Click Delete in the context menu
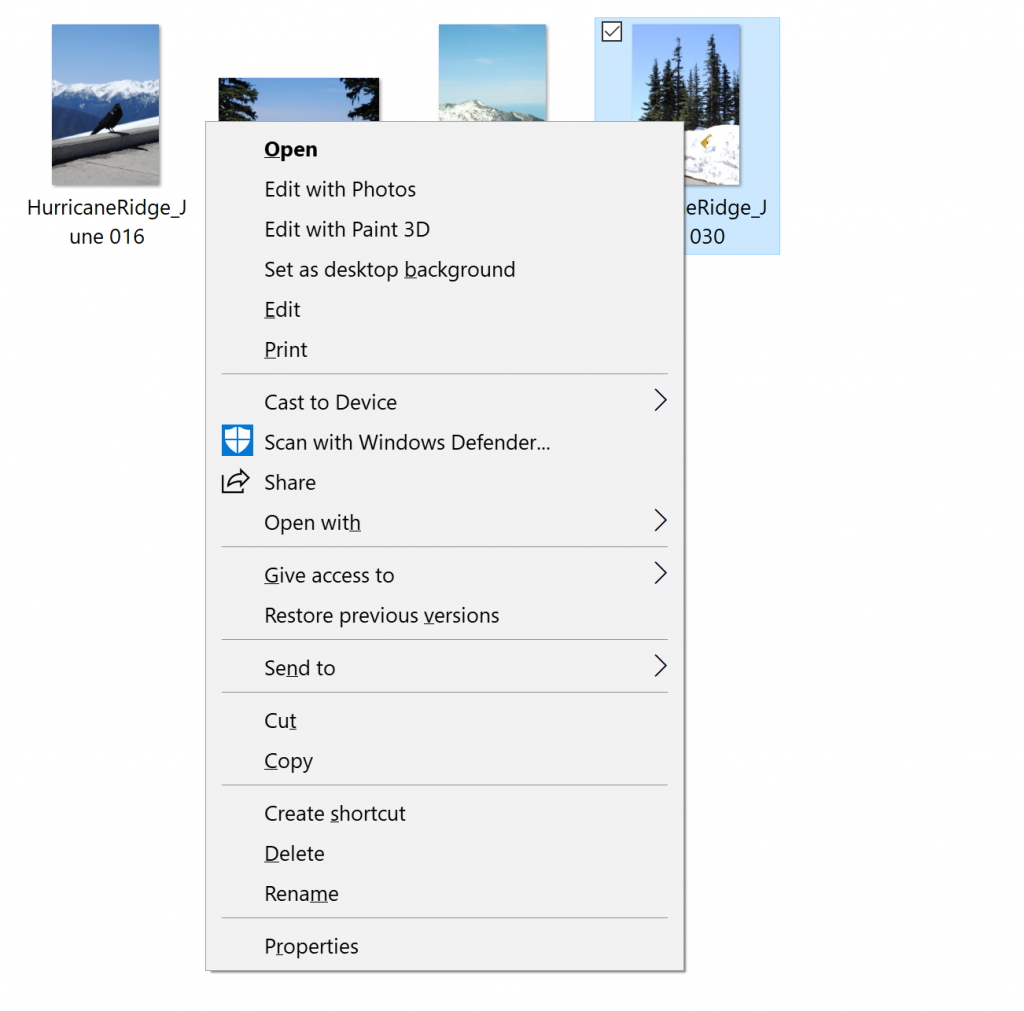The height and width of the screenshot is (1011, 1024). [294, 854]
